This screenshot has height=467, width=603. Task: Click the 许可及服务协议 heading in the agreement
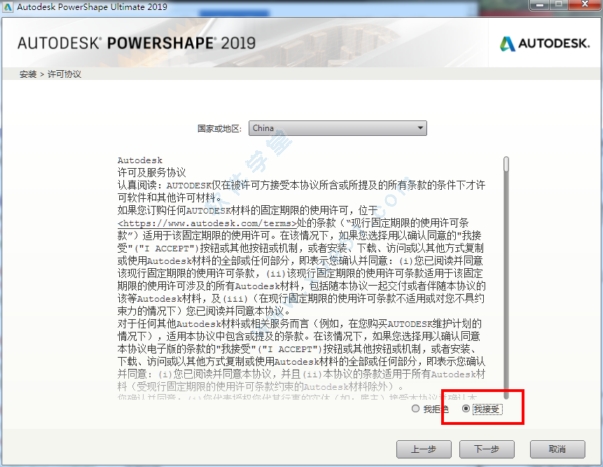point(152,173)
